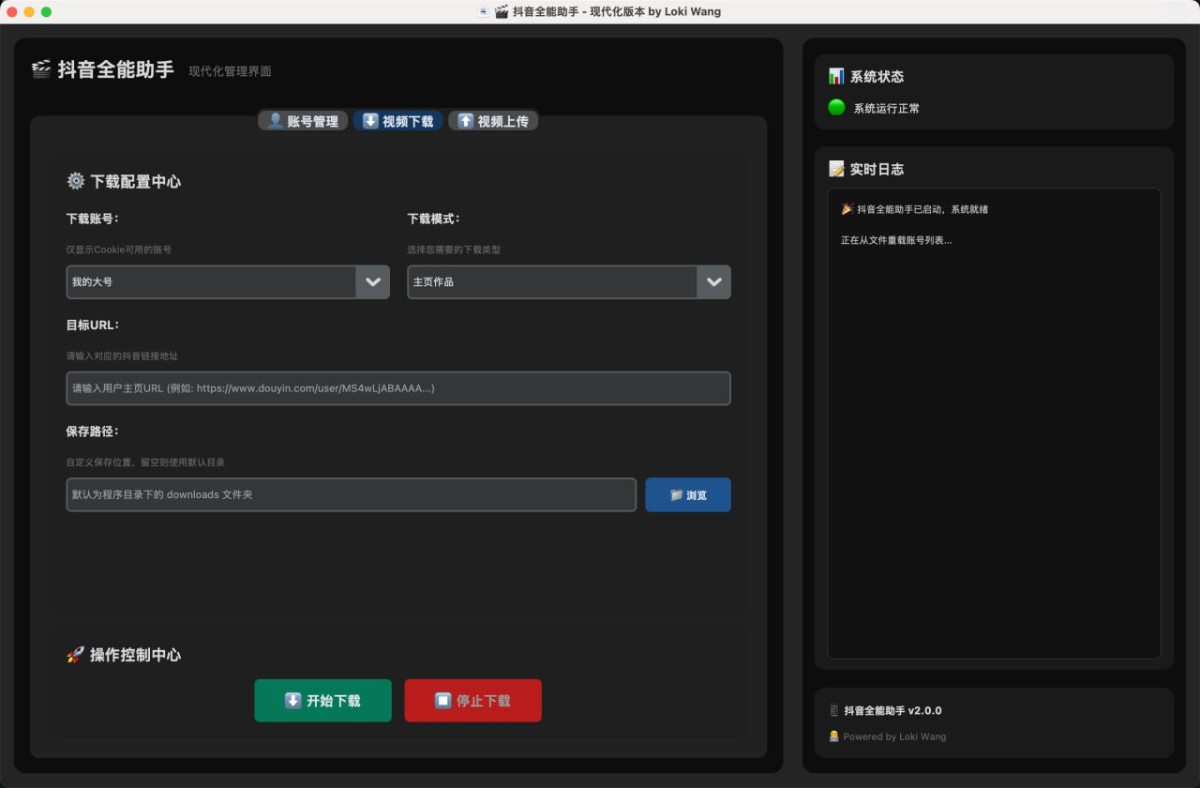Open the 主页作品 mode combo box

point(569,282)
